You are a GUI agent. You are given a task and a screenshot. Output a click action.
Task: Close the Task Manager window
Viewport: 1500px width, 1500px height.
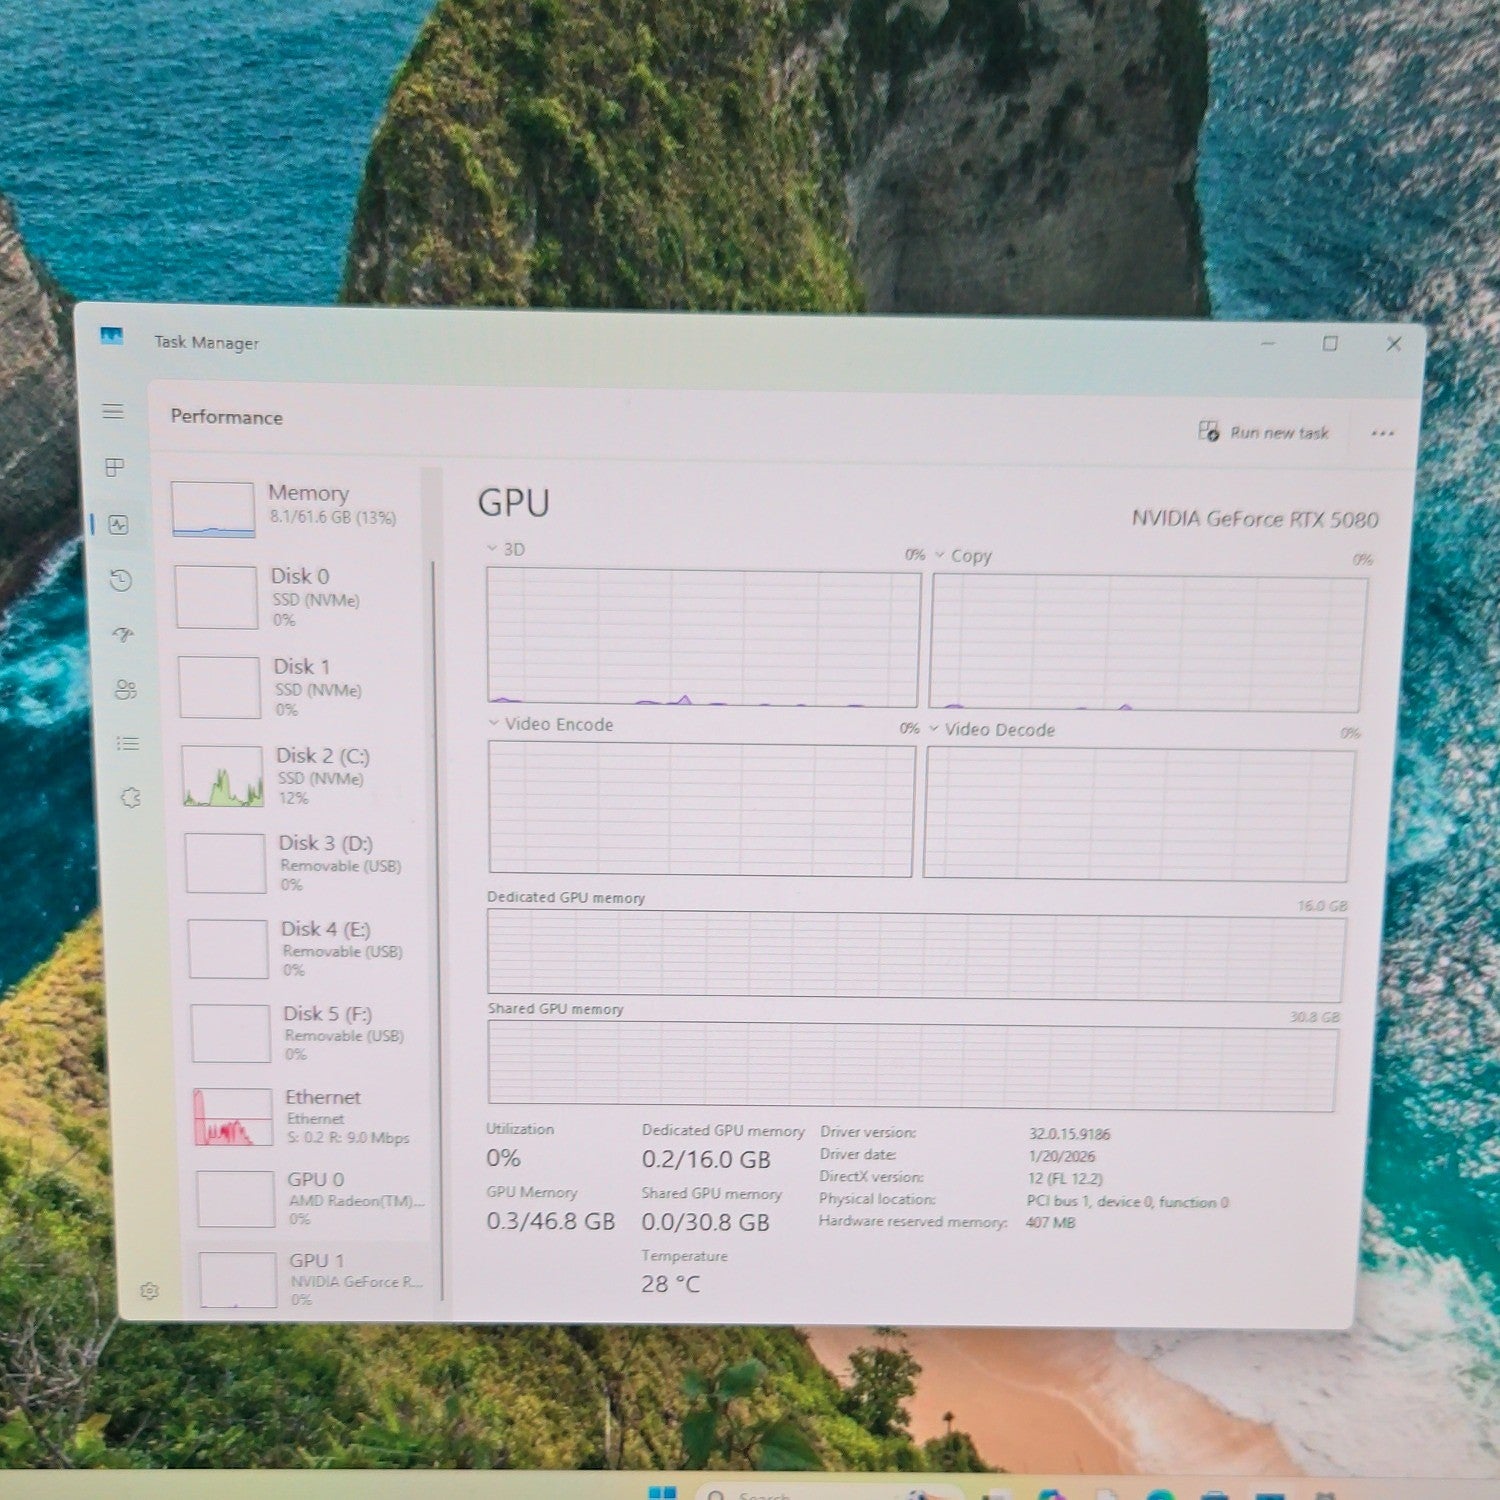(x=1394, y=343)
